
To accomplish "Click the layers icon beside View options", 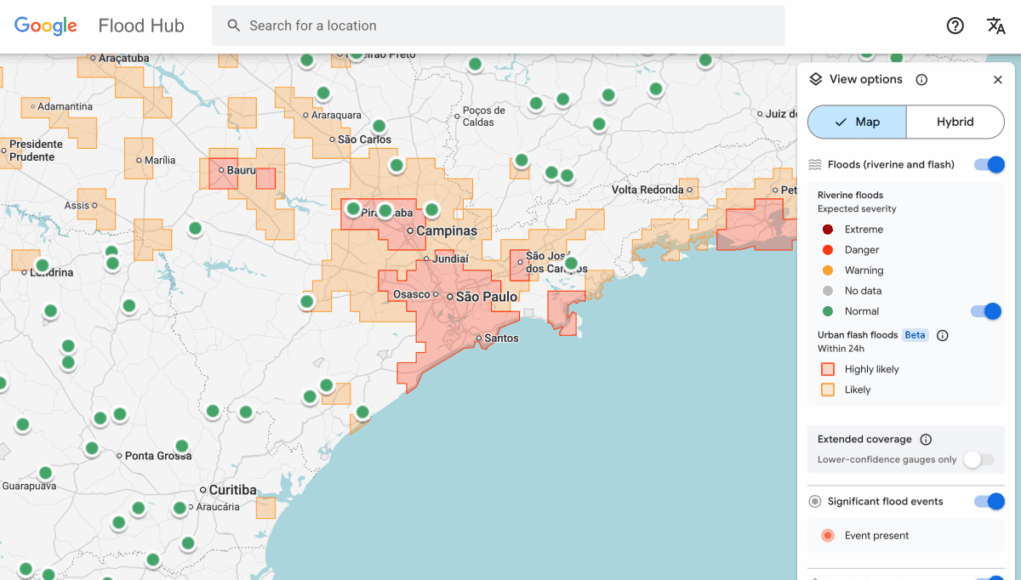I will [x=816, y=80].
